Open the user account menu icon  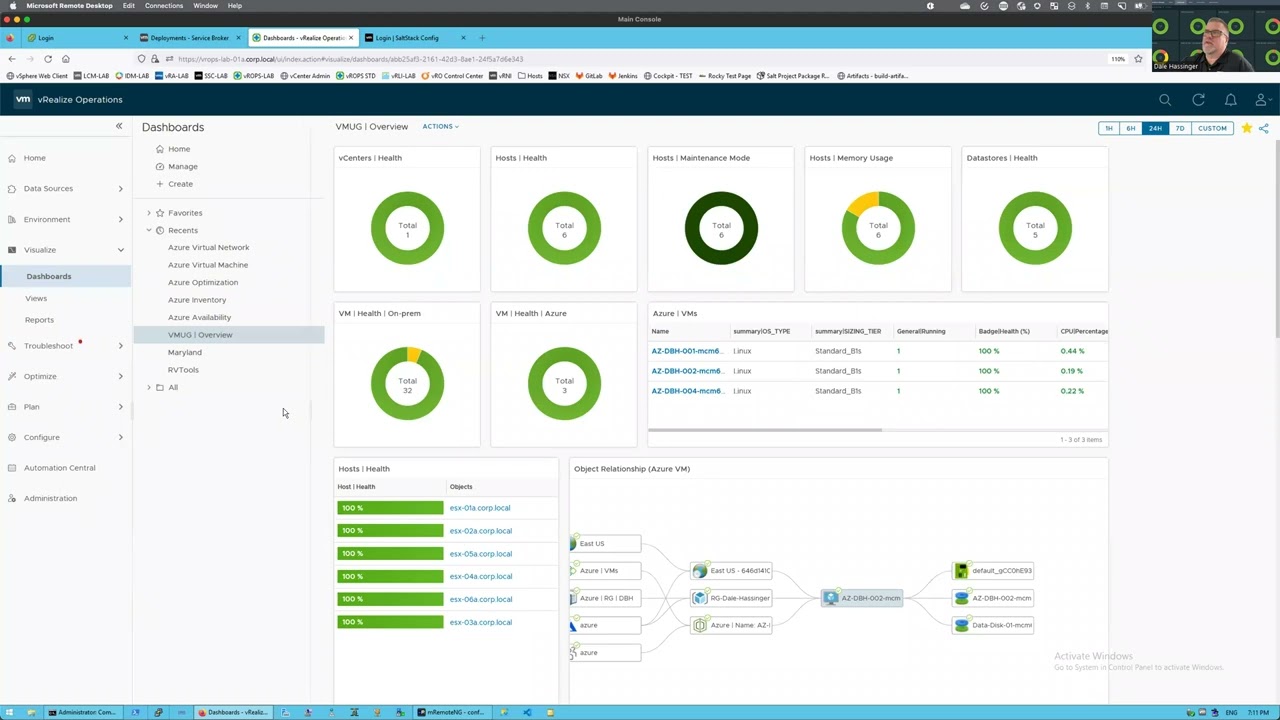[1262, 100]
